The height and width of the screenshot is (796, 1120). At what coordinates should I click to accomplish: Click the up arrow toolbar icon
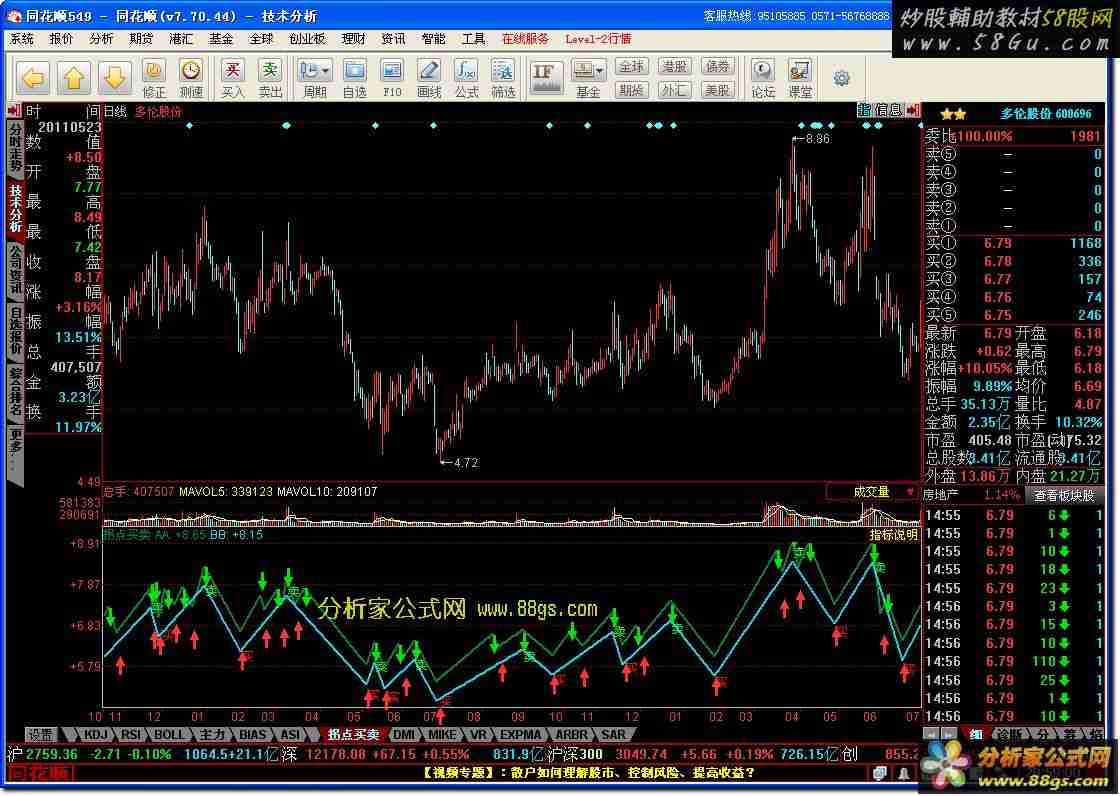[74, 77]
